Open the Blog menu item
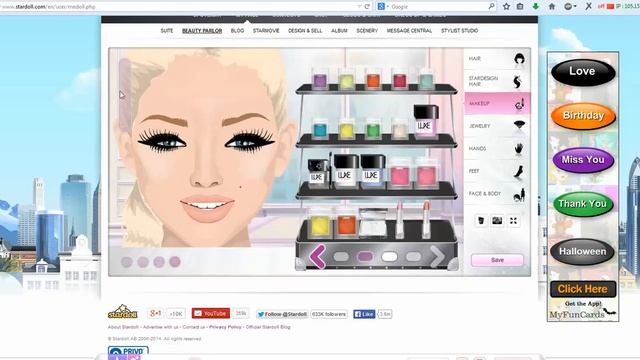 tap(237, 31)
